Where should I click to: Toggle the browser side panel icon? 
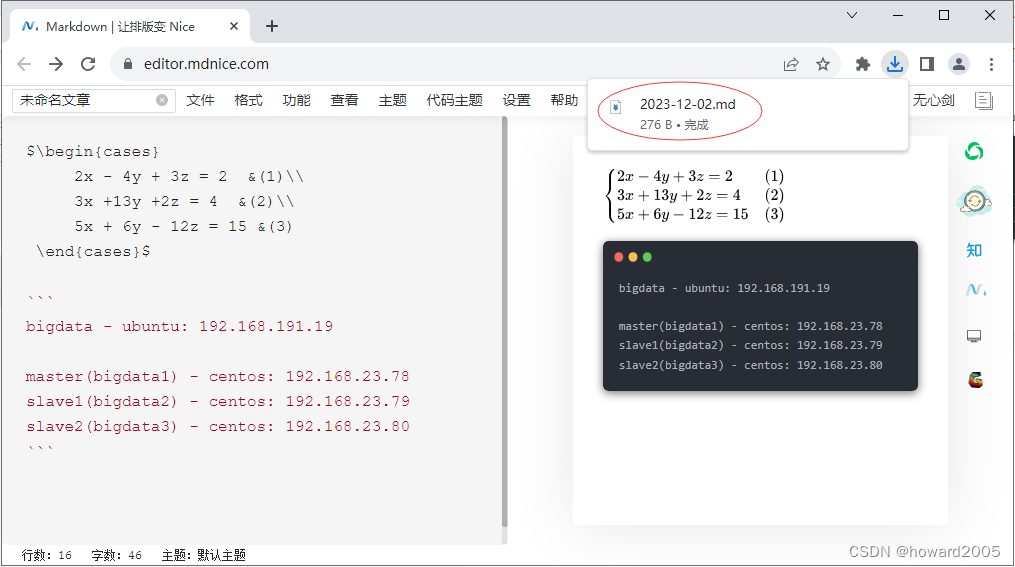coord(927,64)
